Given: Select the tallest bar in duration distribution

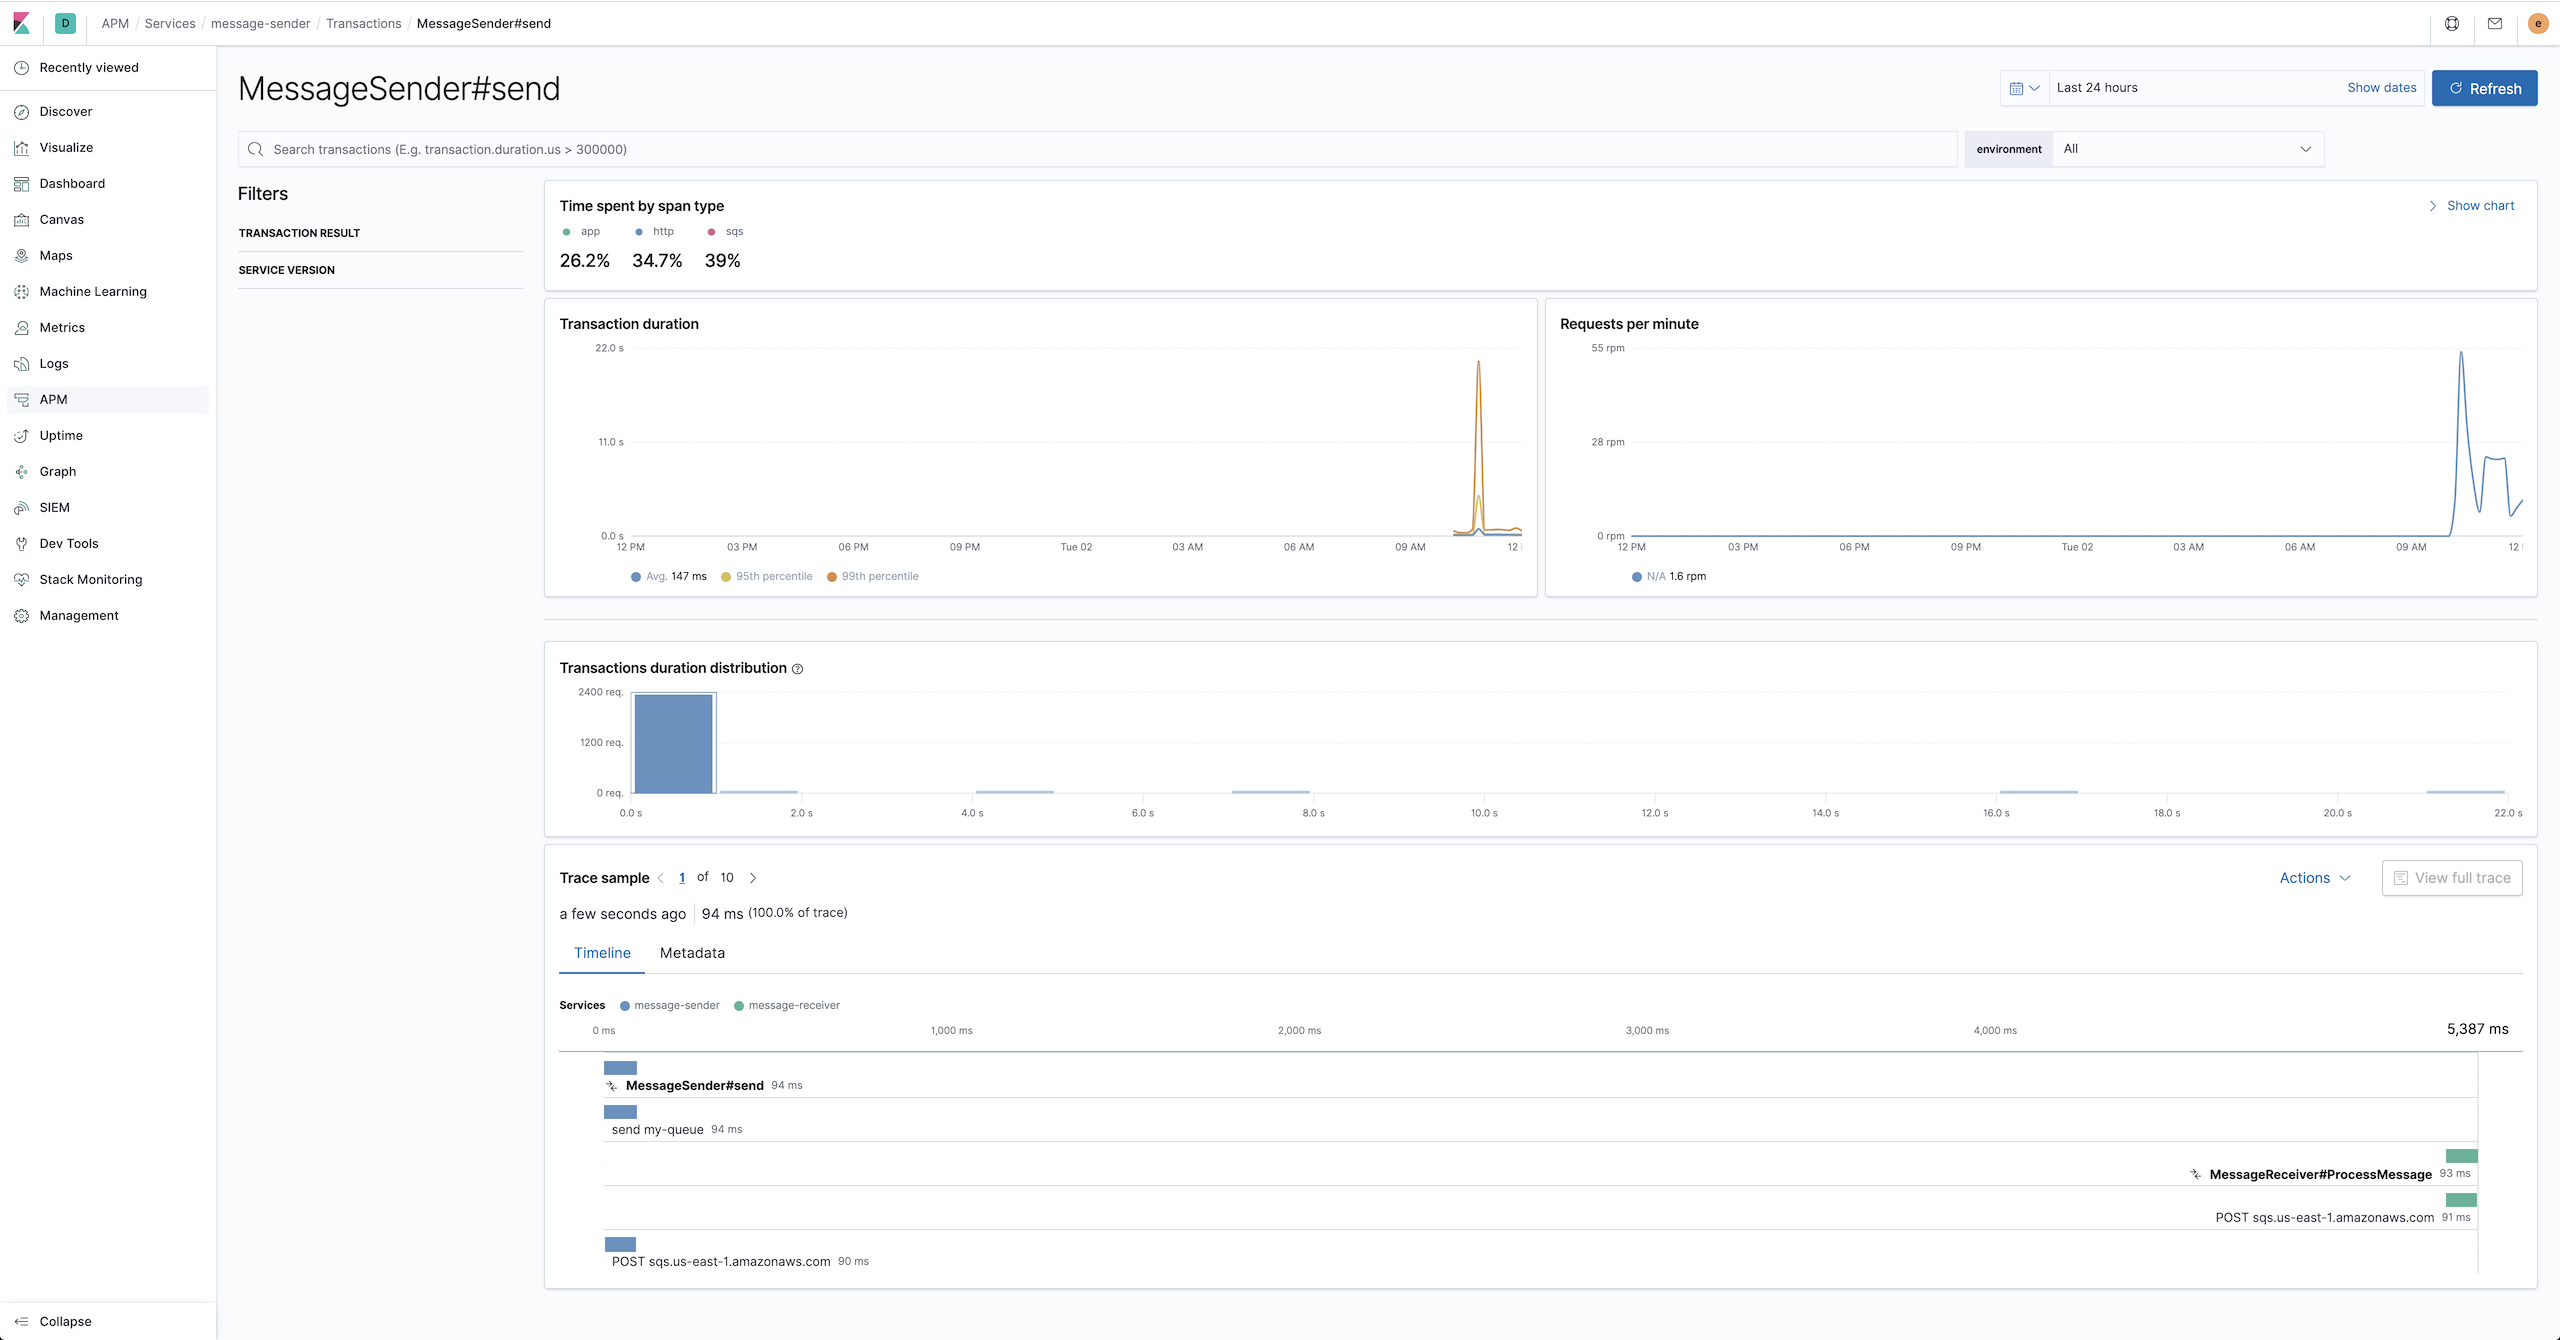Looking at the screenshot, I should coord(674,743).
